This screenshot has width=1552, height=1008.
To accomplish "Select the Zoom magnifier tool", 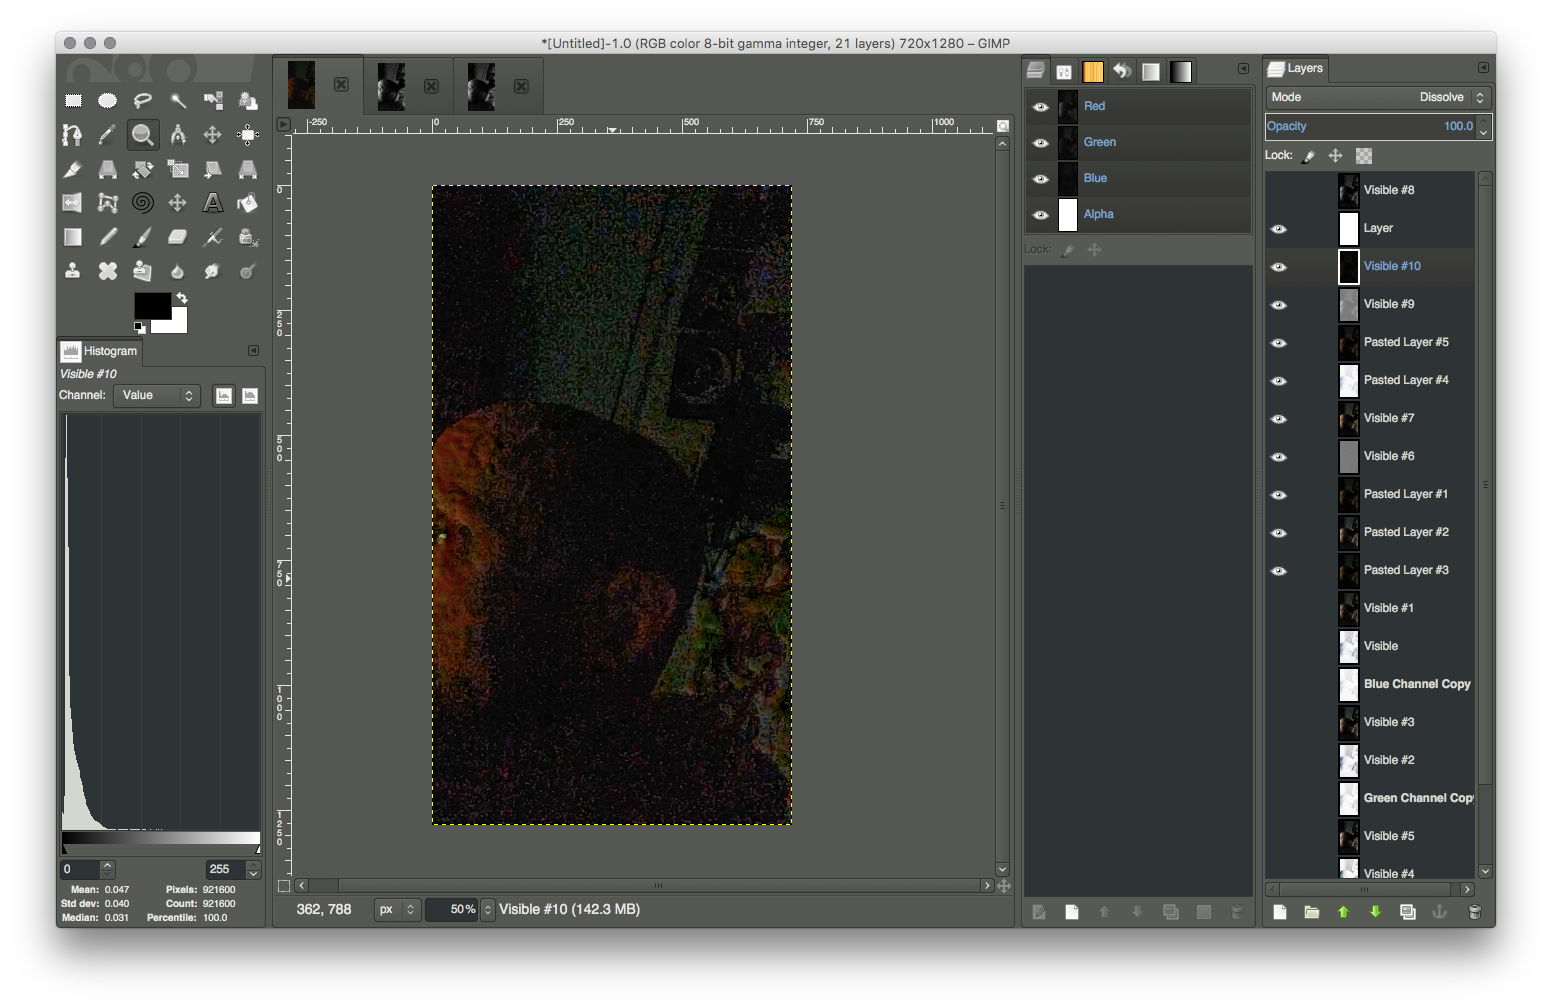I will point(143,134).
